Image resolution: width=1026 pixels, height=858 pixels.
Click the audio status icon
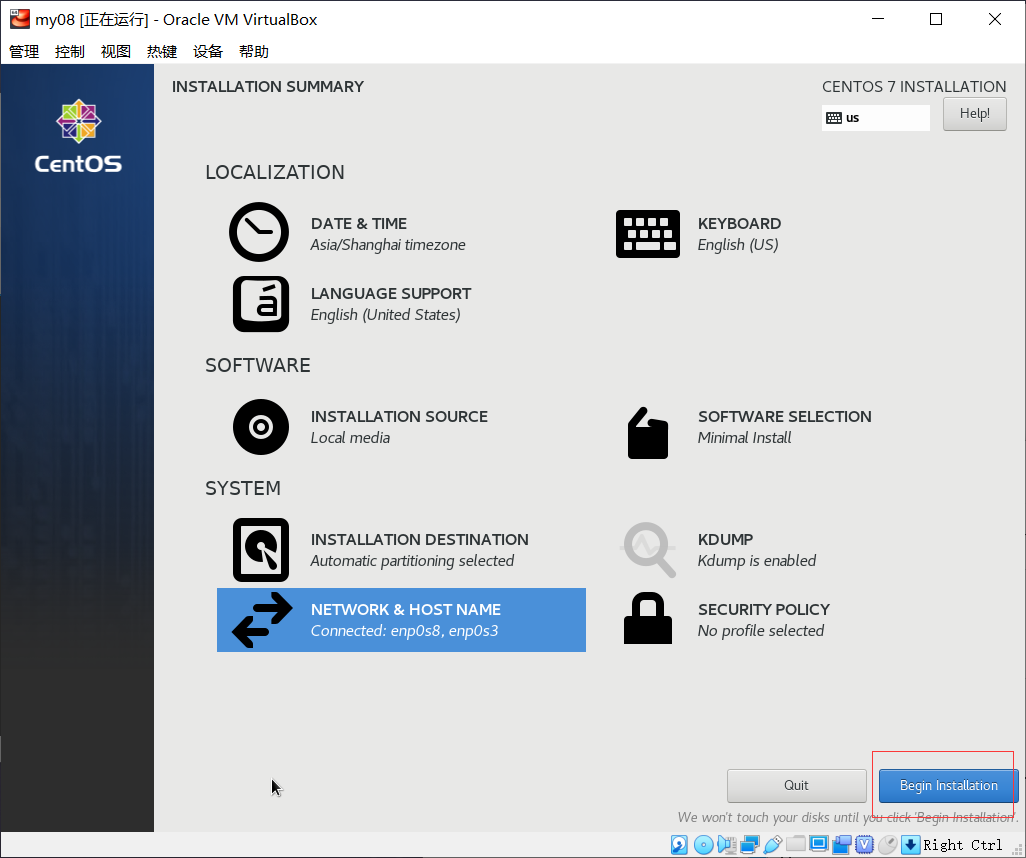726,845
